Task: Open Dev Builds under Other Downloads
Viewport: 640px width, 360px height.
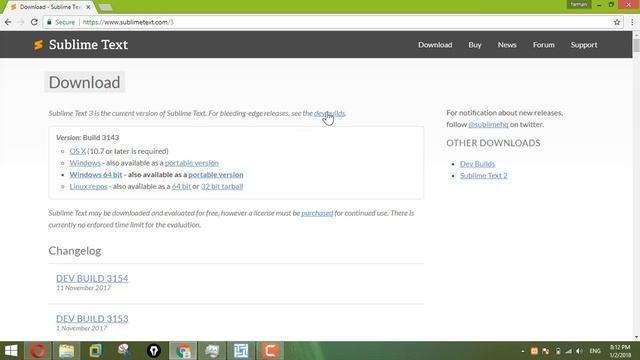Action: 477,164
